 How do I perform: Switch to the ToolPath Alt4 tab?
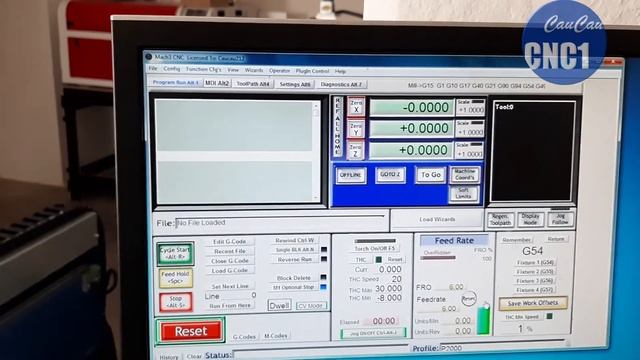(253, 84)
